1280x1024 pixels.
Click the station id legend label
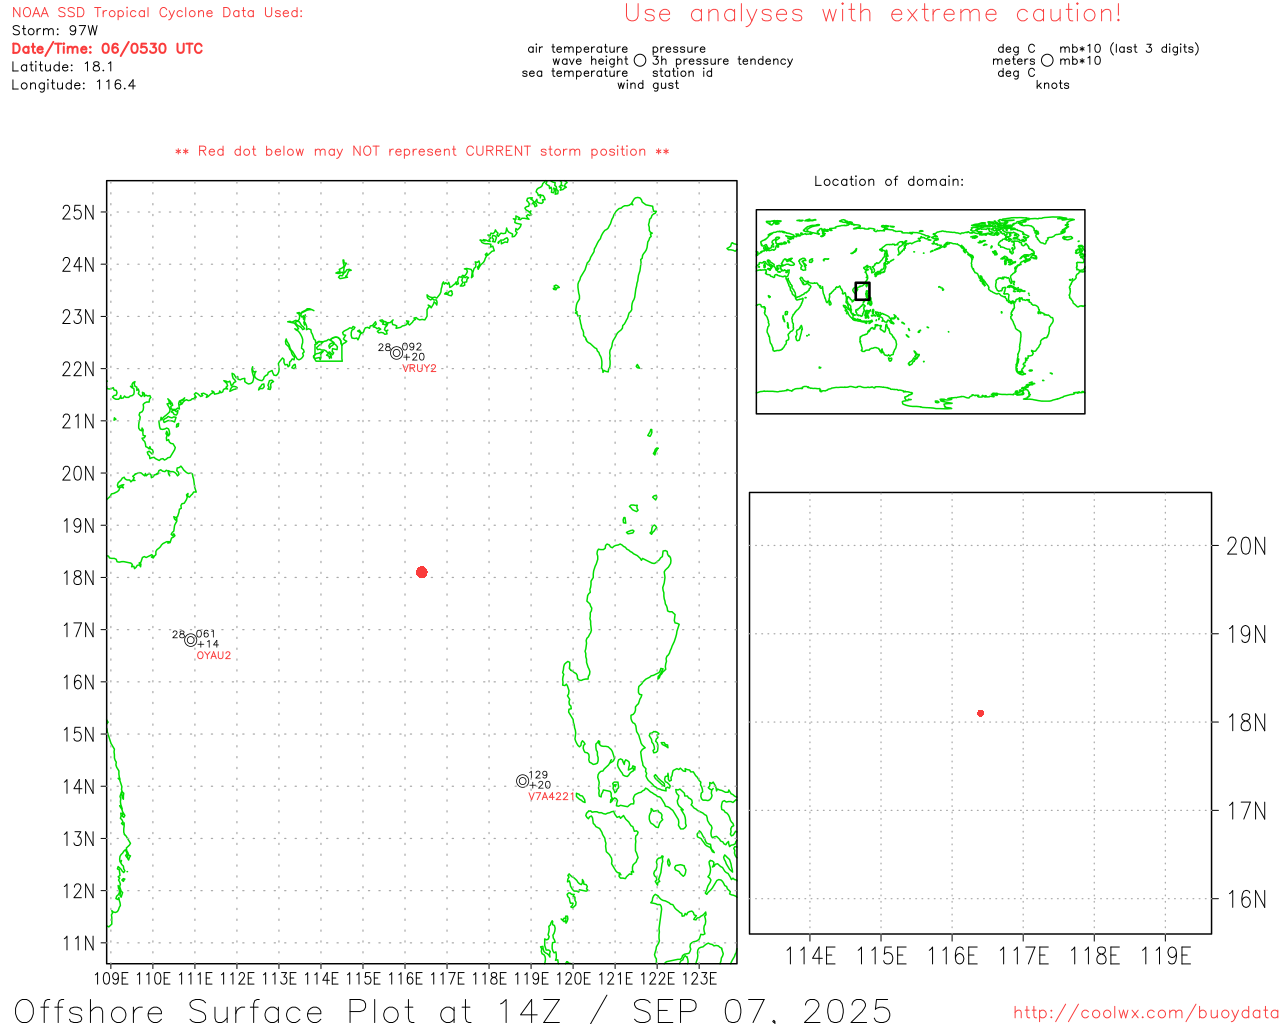[682, 73]
